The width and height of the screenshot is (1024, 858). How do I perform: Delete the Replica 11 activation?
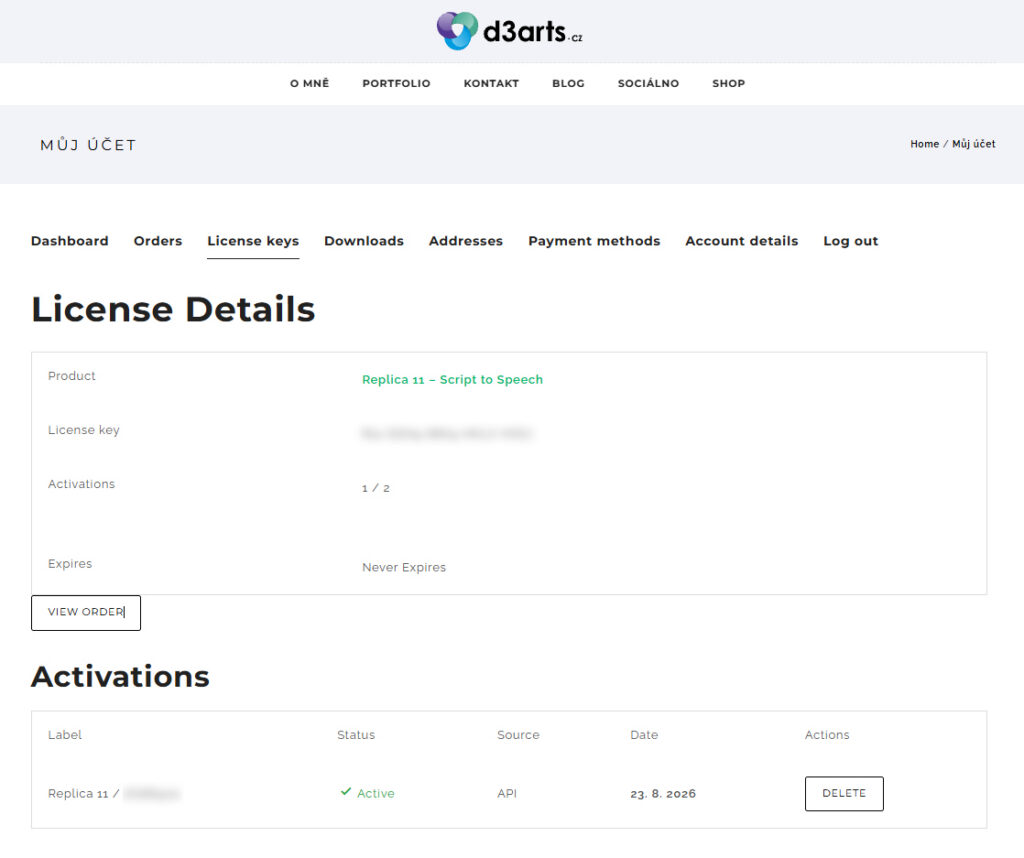[844, 793]
